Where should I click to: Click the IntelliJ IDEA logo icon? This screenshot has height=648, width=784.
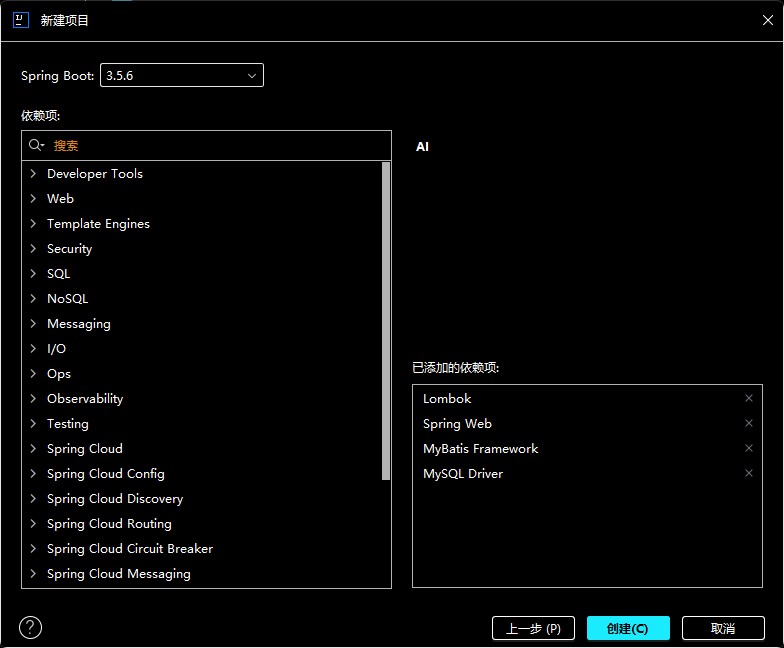click(20, 20)
